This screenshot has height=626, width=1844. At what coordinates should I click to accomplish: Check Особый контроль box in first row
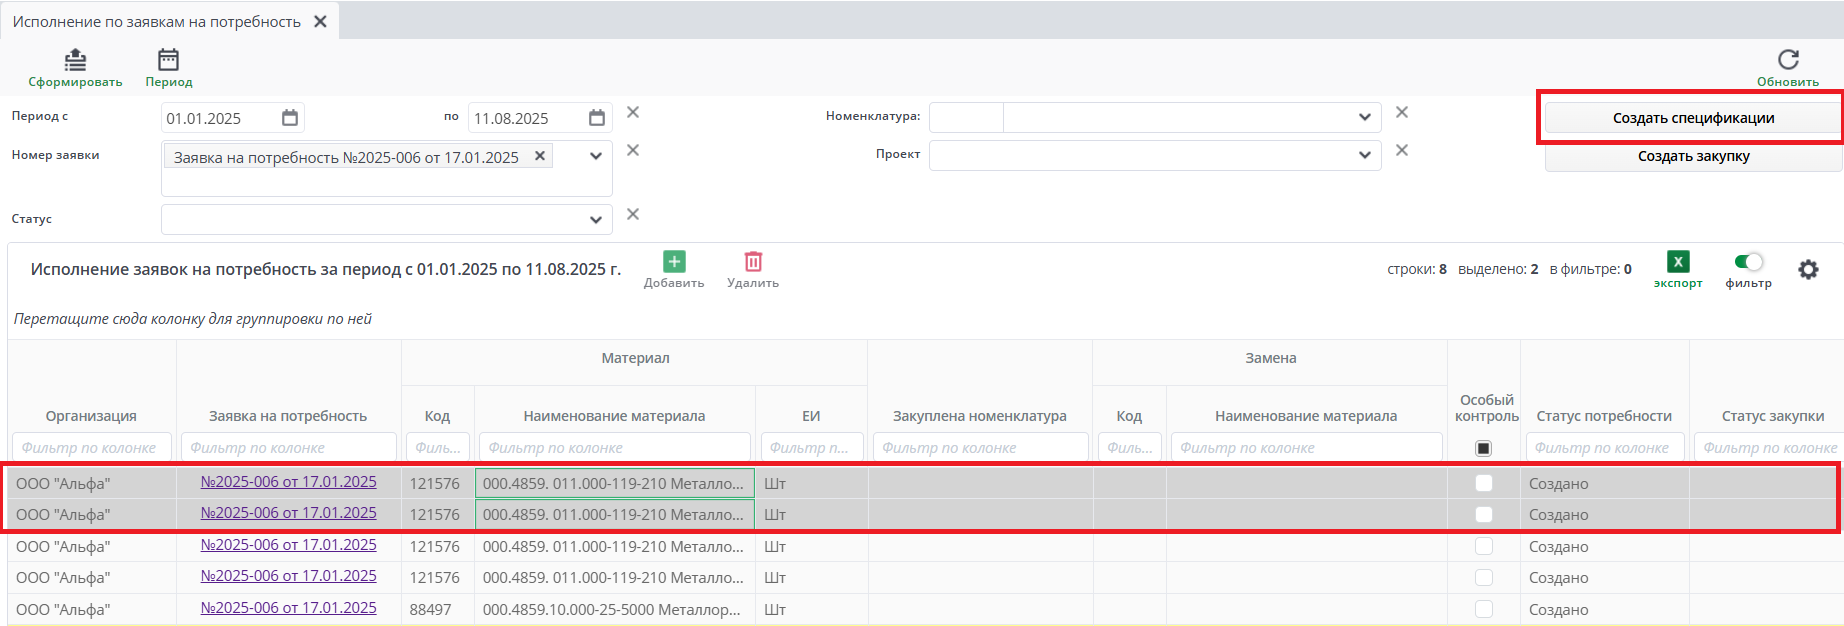[x=1484, y=484]
